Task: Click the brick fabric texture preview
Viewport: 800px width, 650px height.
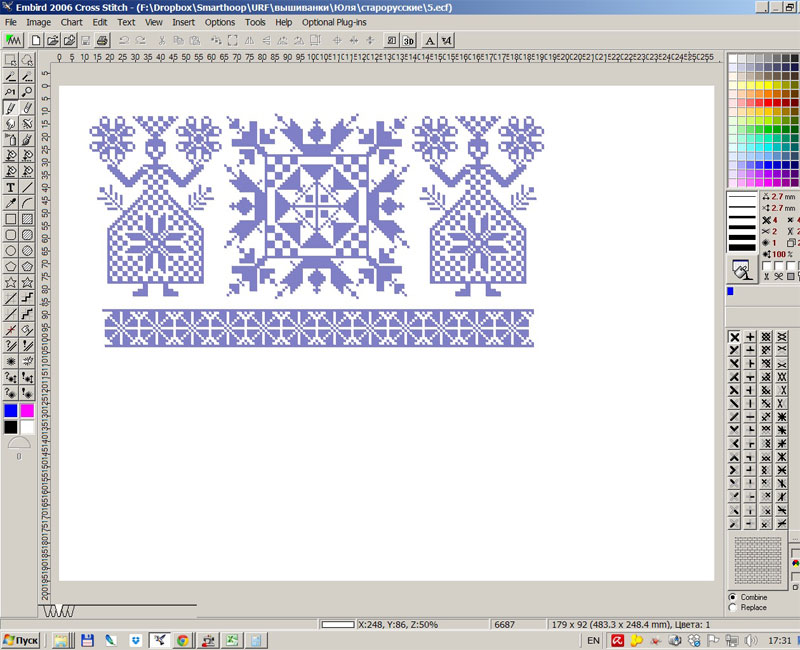Action: coord(758,560)
